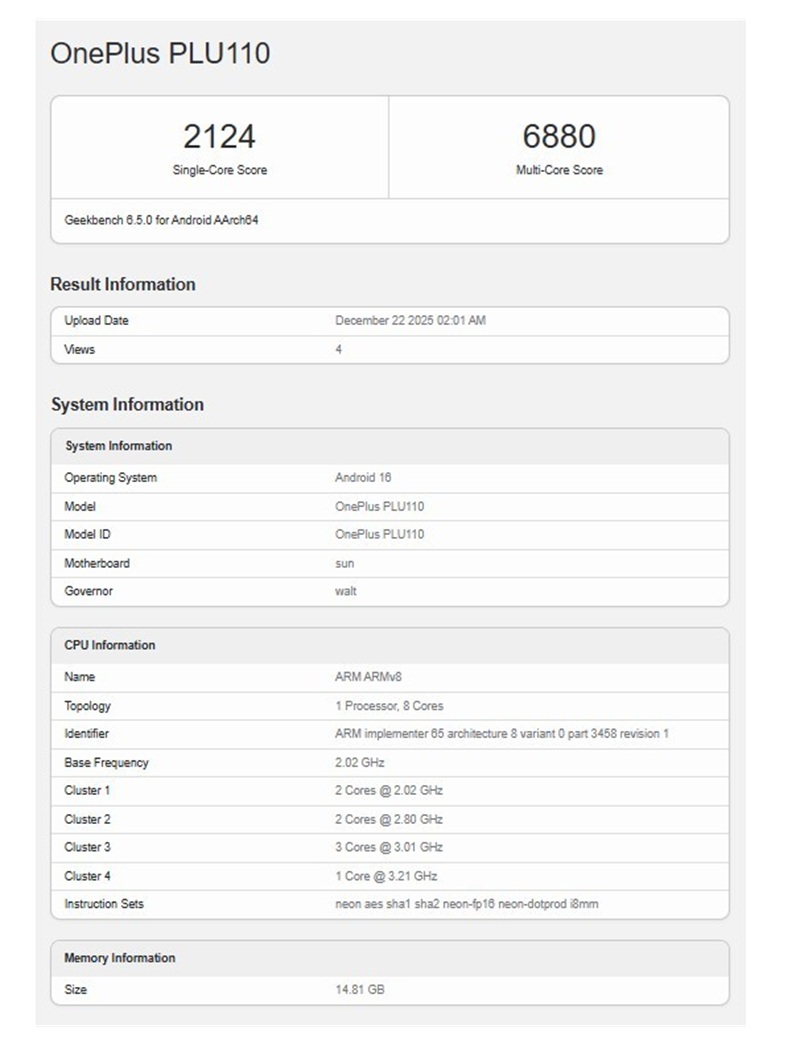Click the Memory Information section header
This screenshot has width=800, height=1040.
pyautogui.click(x=122, y=957)
